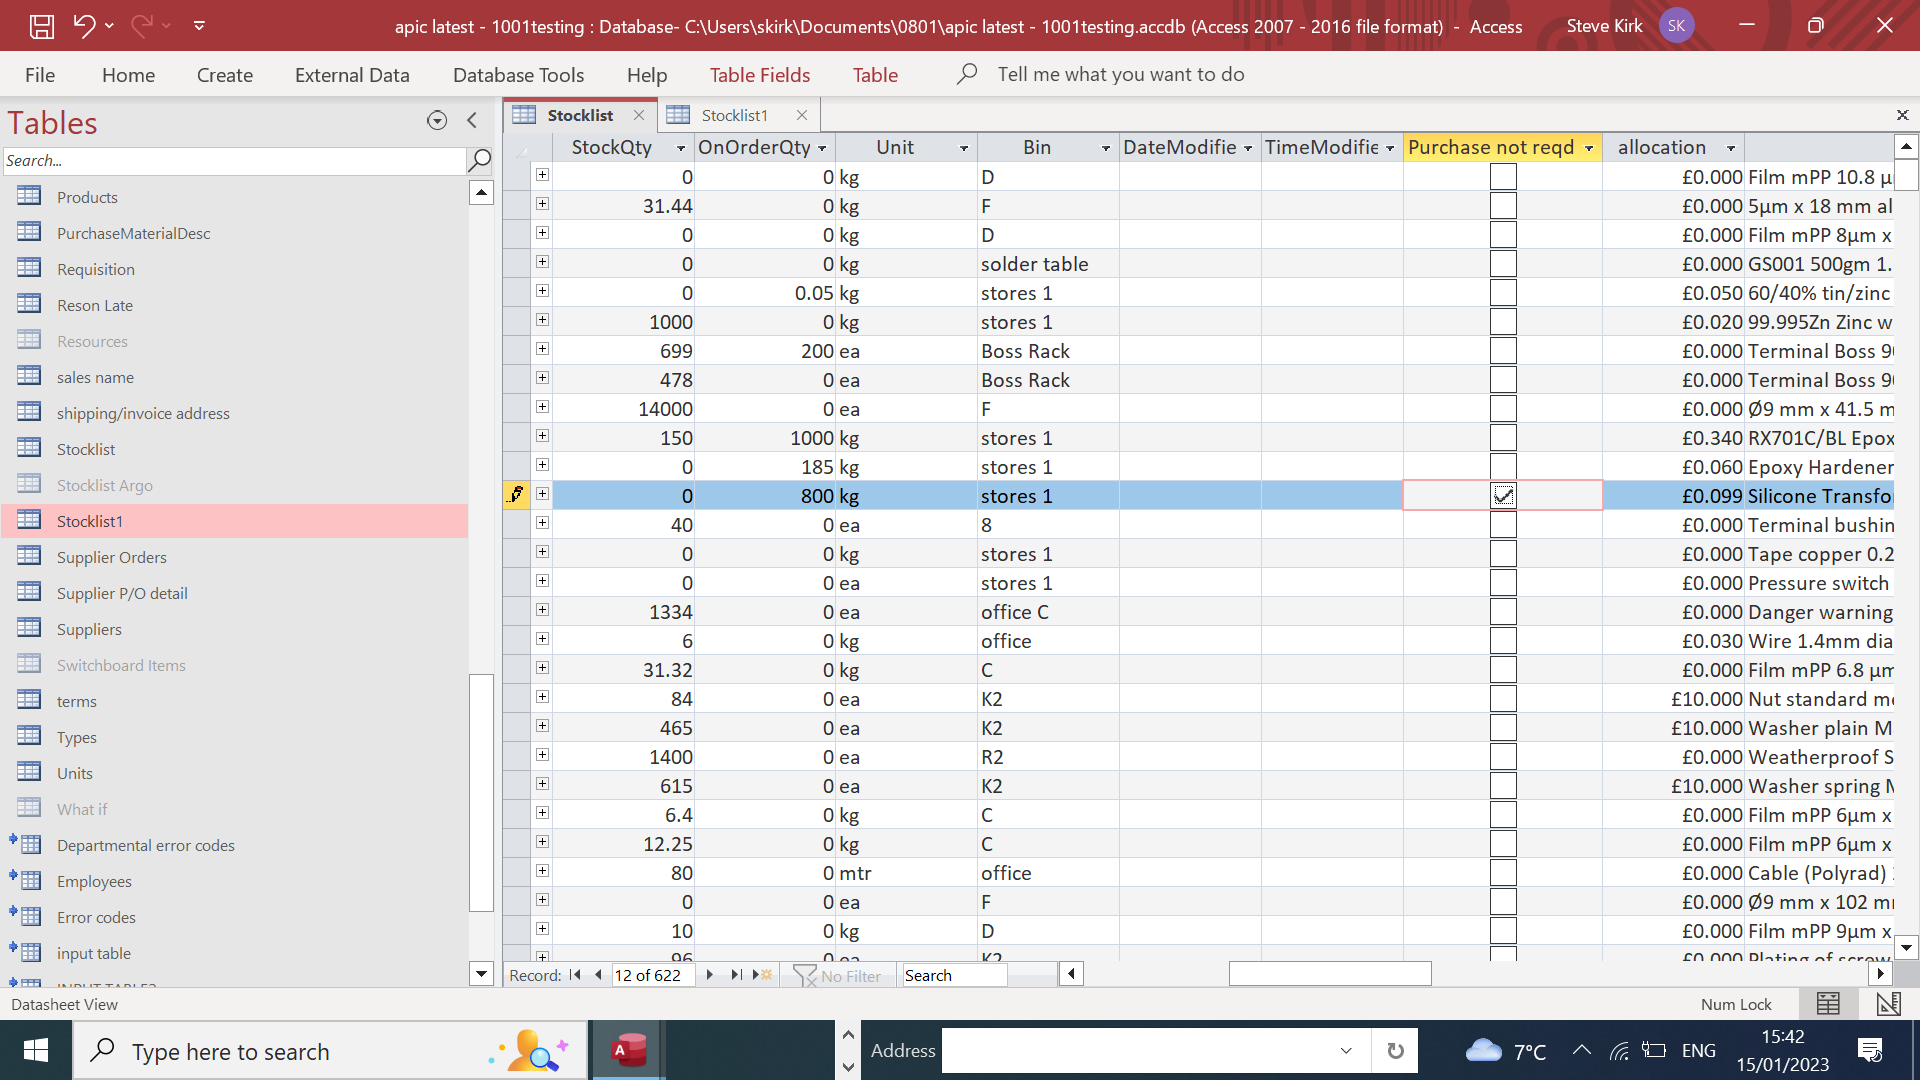Switch to Design View status icon

[x=1888, y=1004]
